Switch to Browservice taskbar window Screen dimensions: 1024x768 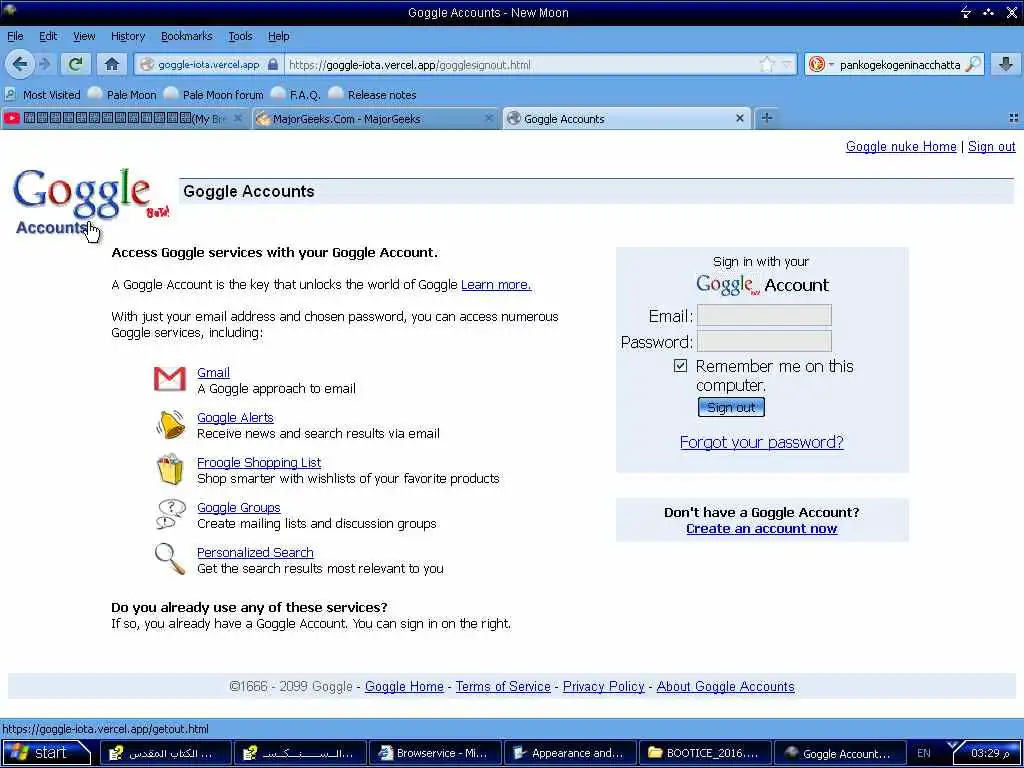tap(434, 753)
